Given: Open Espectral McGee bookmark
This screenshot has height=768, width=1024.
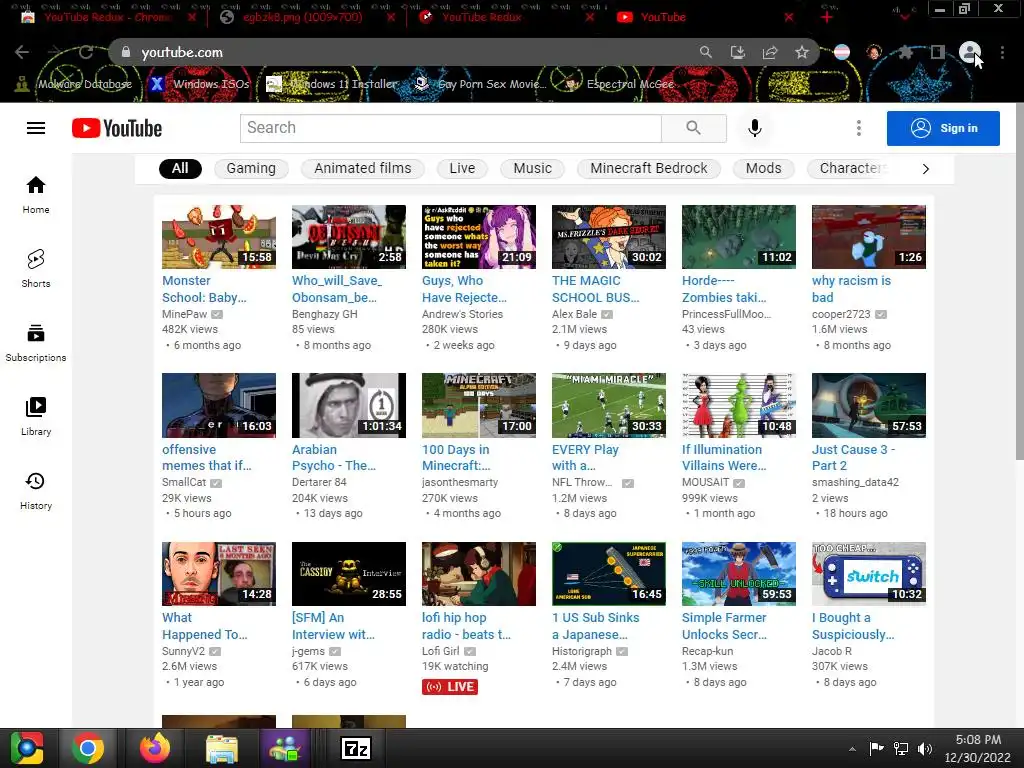Looking at the screenshot, I should pos(620,84).
